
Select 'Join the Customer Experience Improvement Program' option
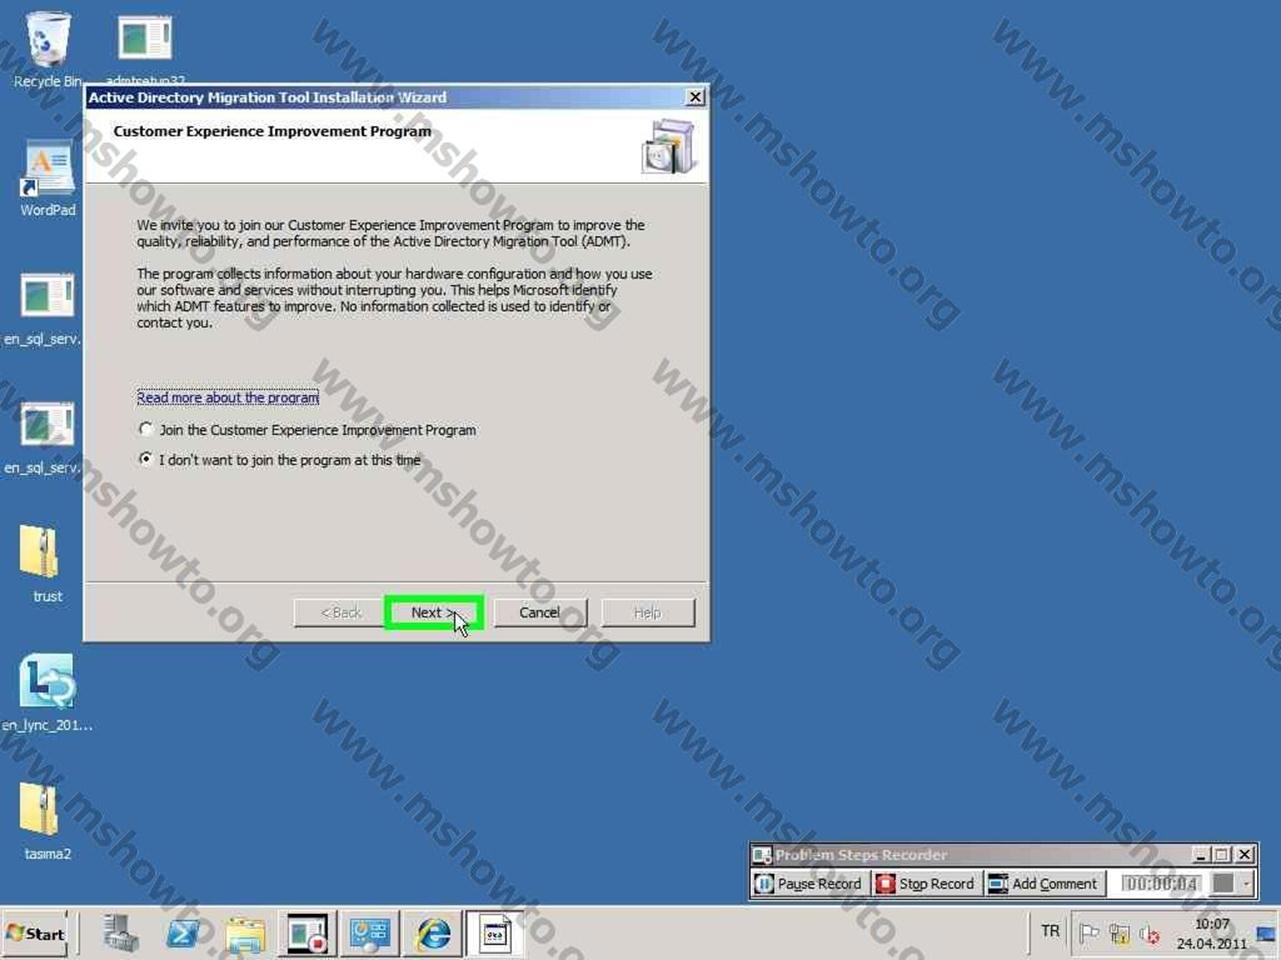click(x=308, y=430)
